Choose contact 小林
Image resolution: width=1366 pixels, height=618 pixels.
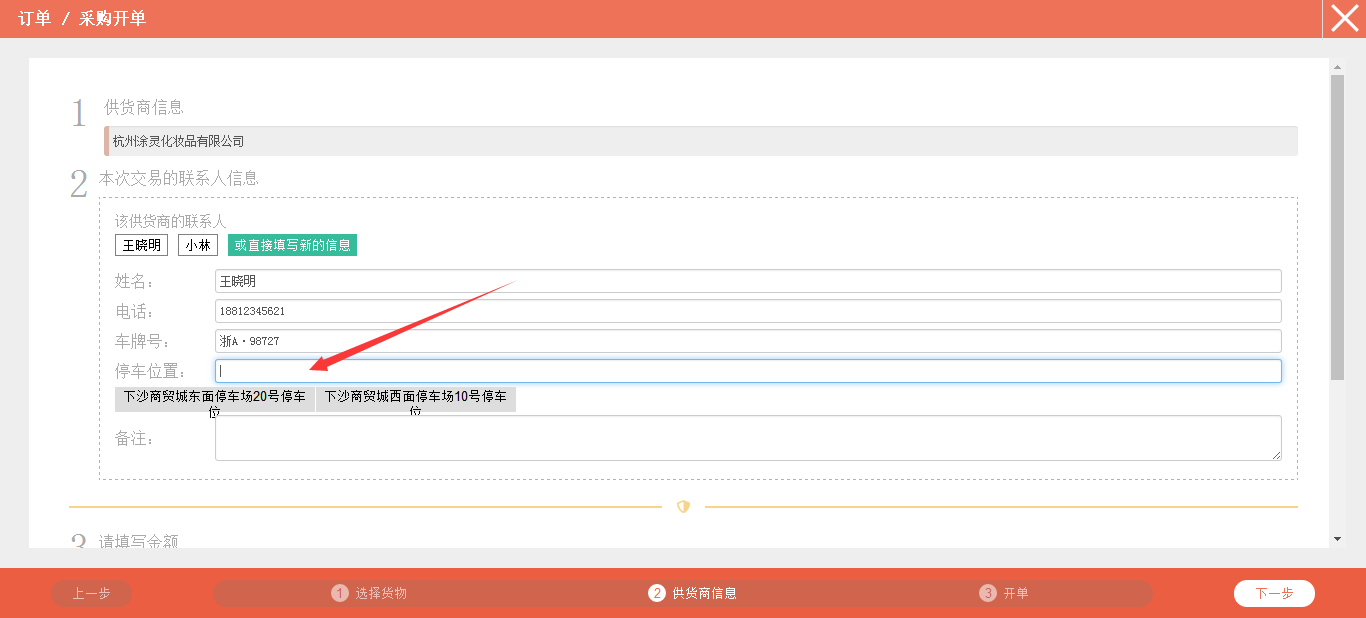click(198, 245)
